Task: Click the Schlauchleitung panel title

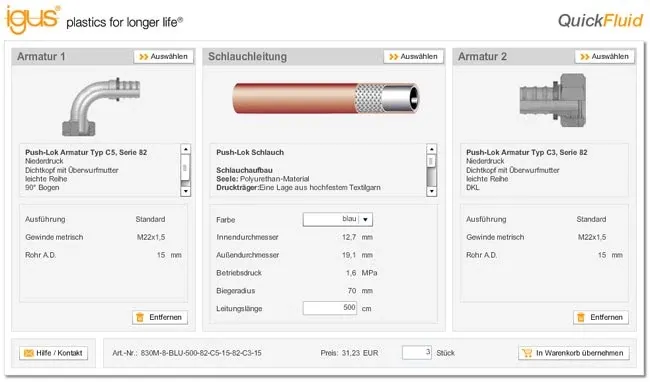Action: pyautogui.click(x=247, y=57)
